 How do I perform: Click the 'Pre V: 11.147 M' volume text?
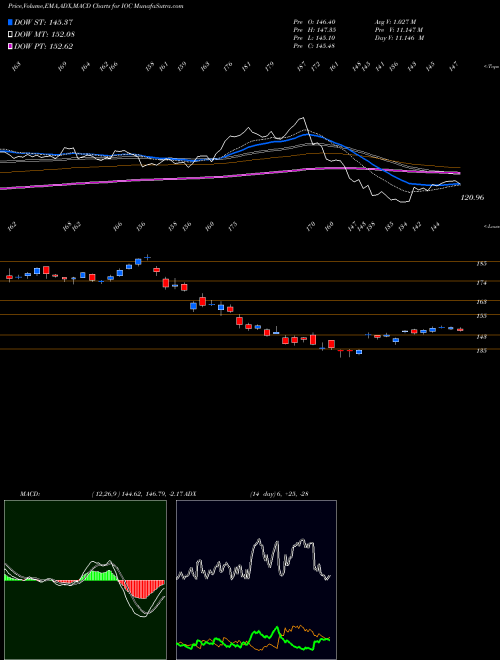[x=399, y=30]
